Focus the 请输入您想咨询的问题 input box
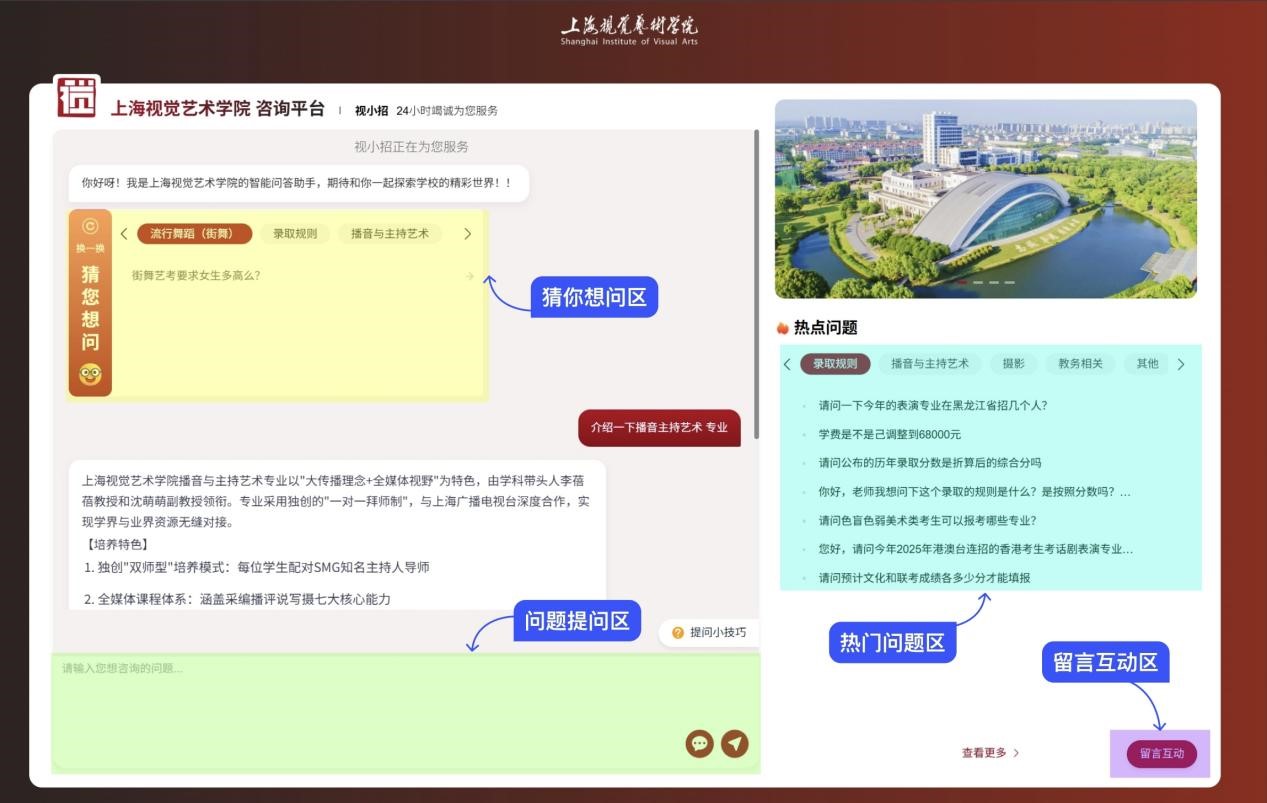Viewport: 1267px width, 803px height. coord(406,713)
